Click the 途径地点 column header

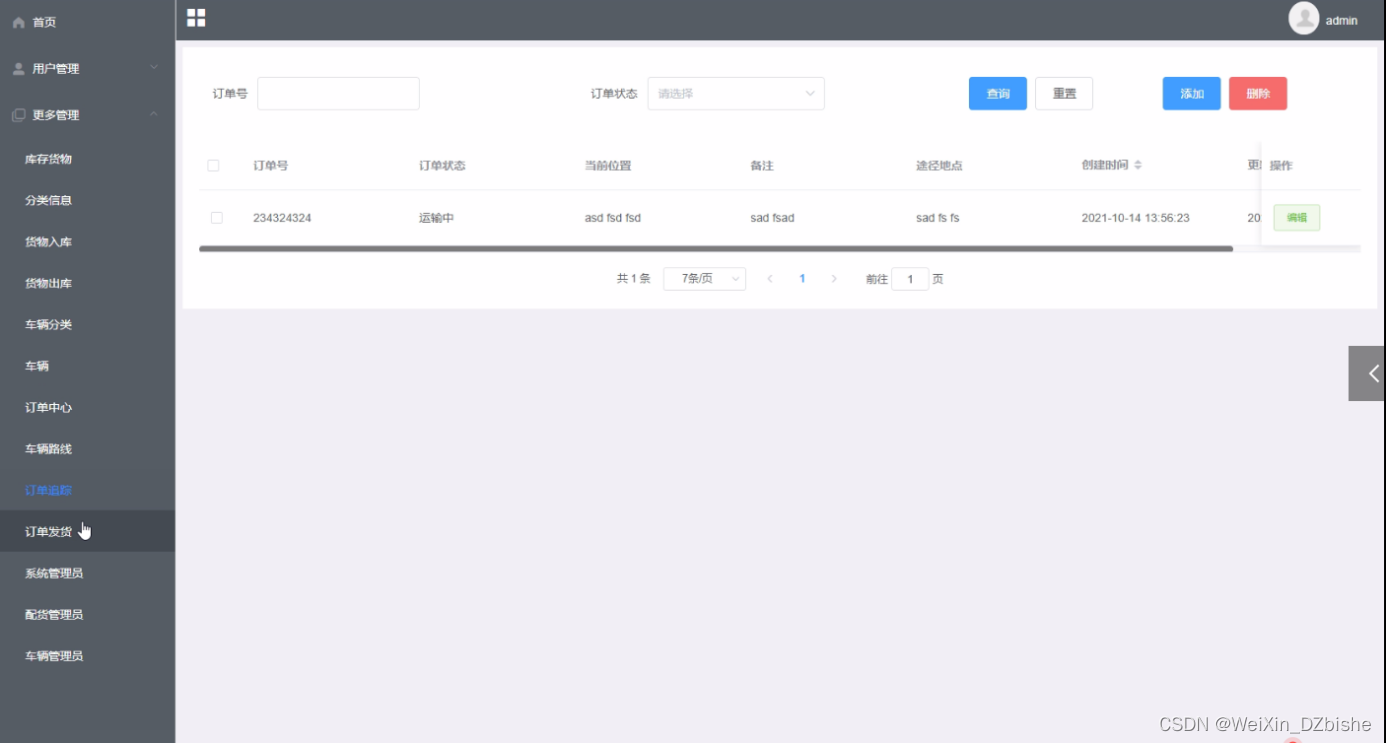(x=939, y=166)
